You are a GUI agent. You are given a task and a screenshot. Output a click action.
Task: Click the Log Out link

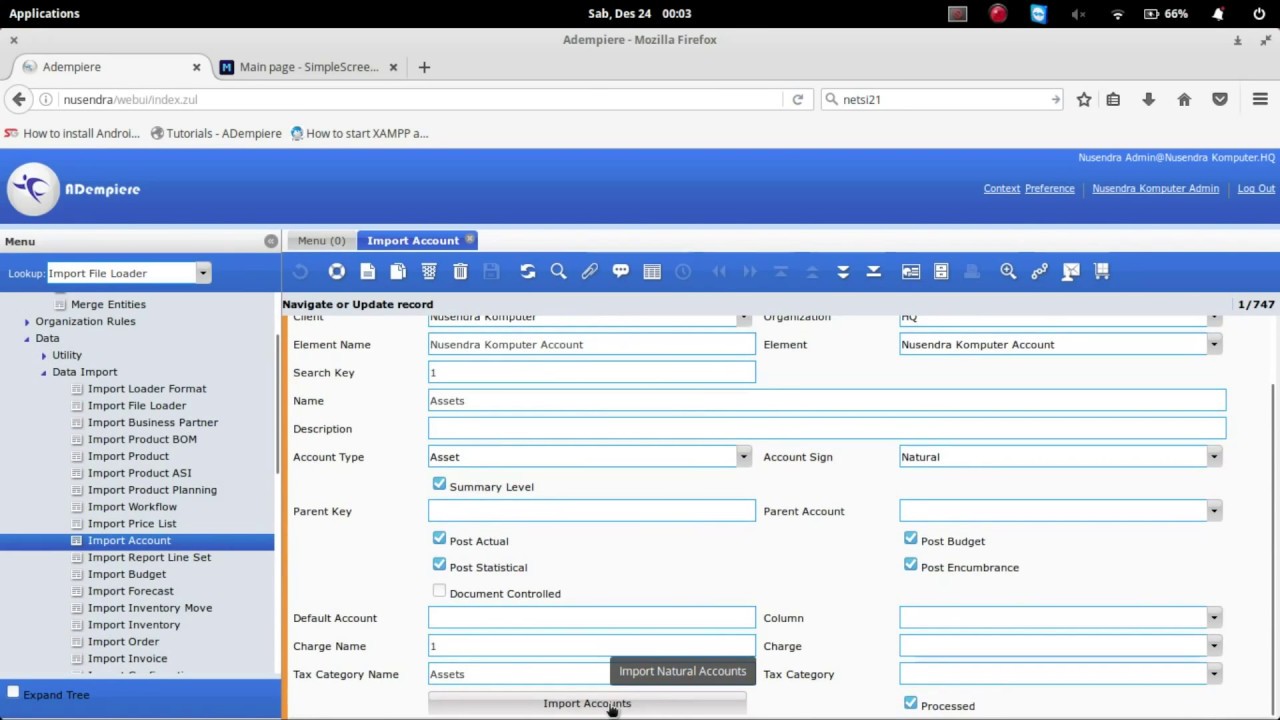tap(1256, 188)
